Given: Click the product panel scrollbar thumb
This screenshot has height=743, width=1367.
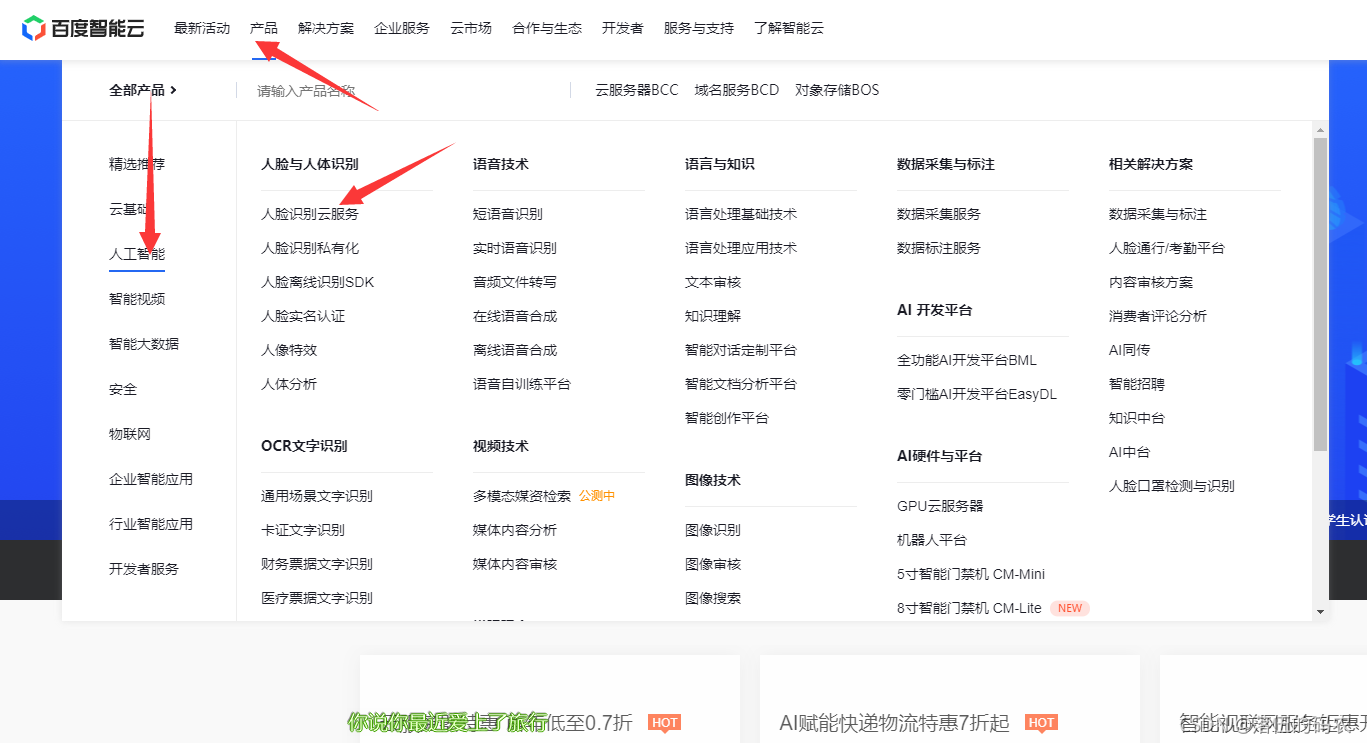Looking at the screenshot, I should pyautogui.click(x=1321, y=294).
